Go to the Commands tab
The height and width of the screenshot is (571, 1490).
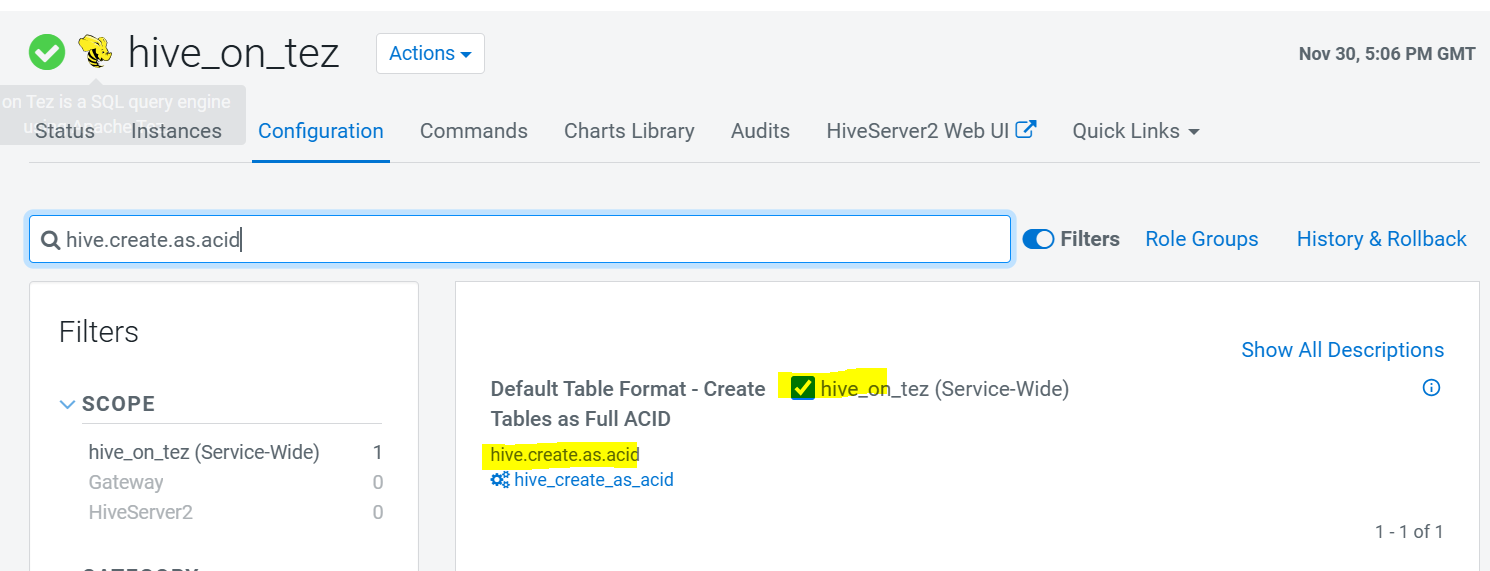point(474,131)
